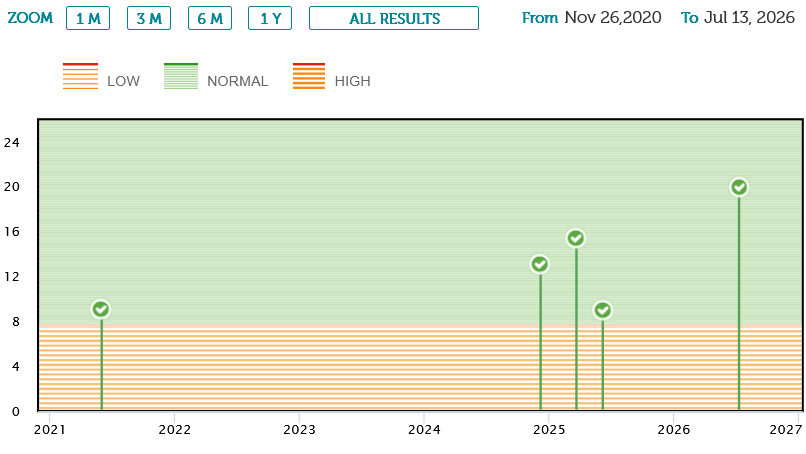This screenshot has width=806, height=454.
Task: Click the HIGH range legend swatch
Action: click(x=309, y=76)
